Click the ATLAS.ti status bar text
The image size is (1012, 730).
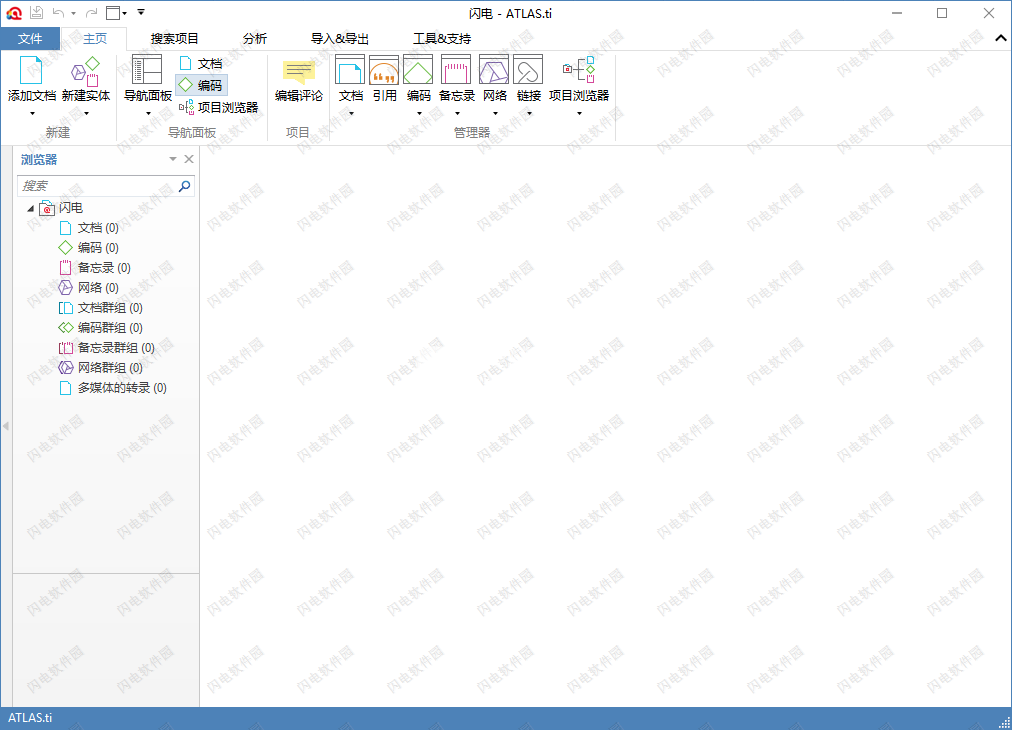(30, 718)
